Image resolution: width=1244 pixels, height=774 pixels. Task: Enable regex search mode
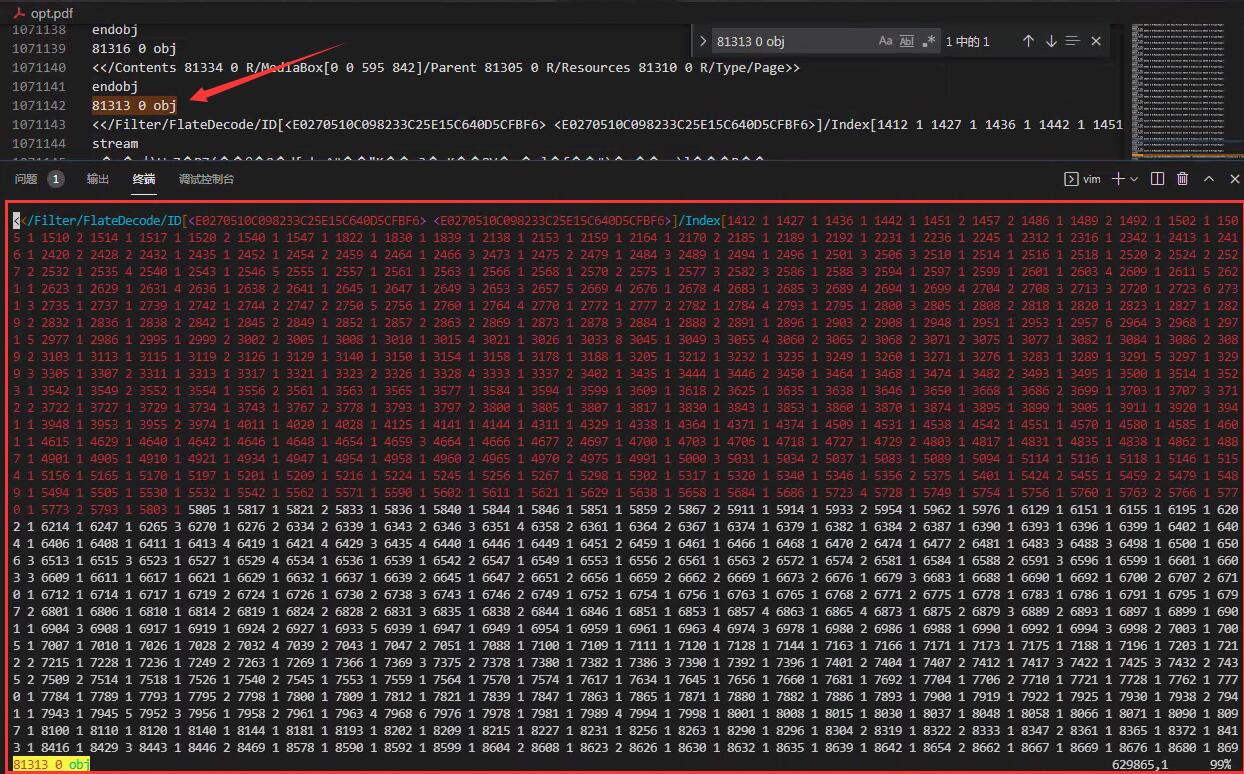tap(928, 40)
